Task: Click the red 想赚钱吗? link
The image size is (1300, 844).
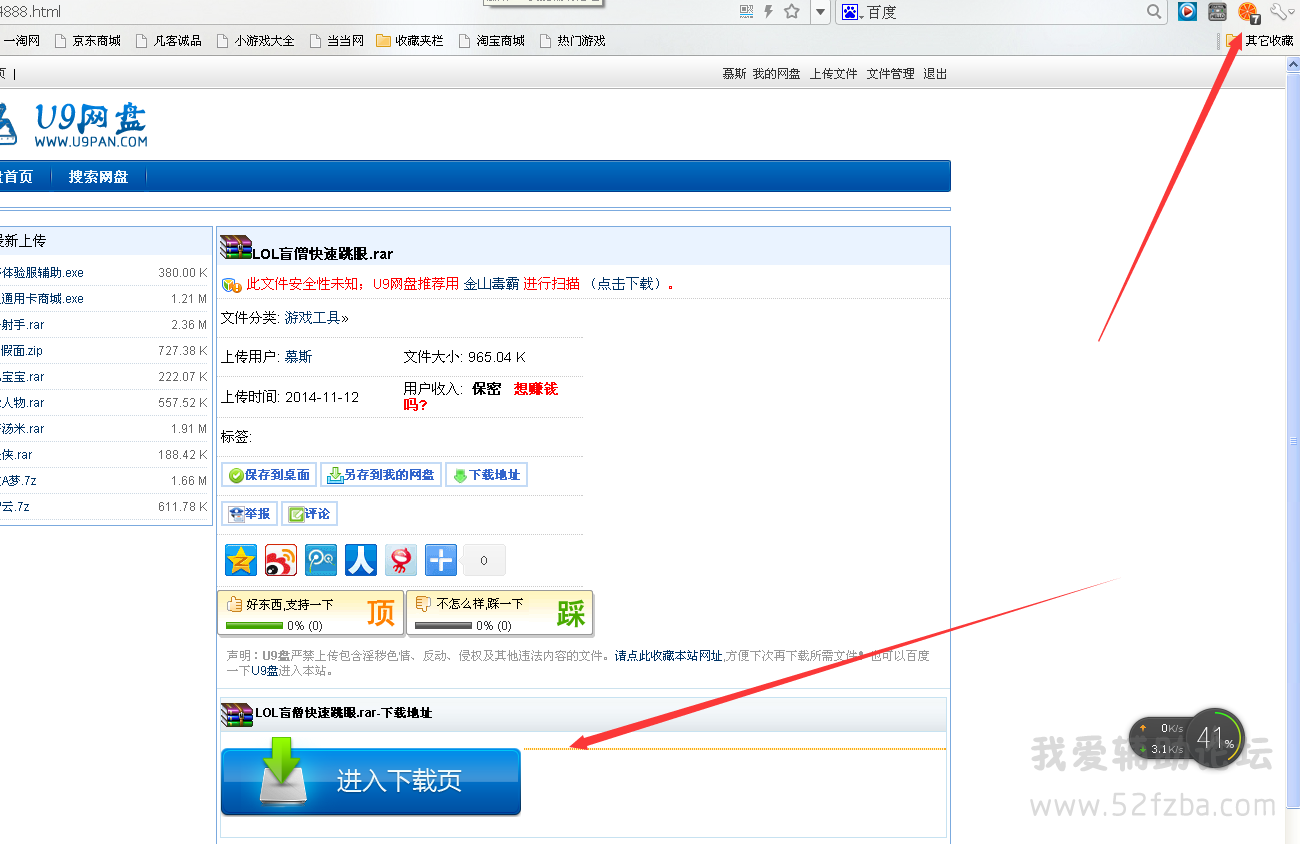Action: [481, 396]
